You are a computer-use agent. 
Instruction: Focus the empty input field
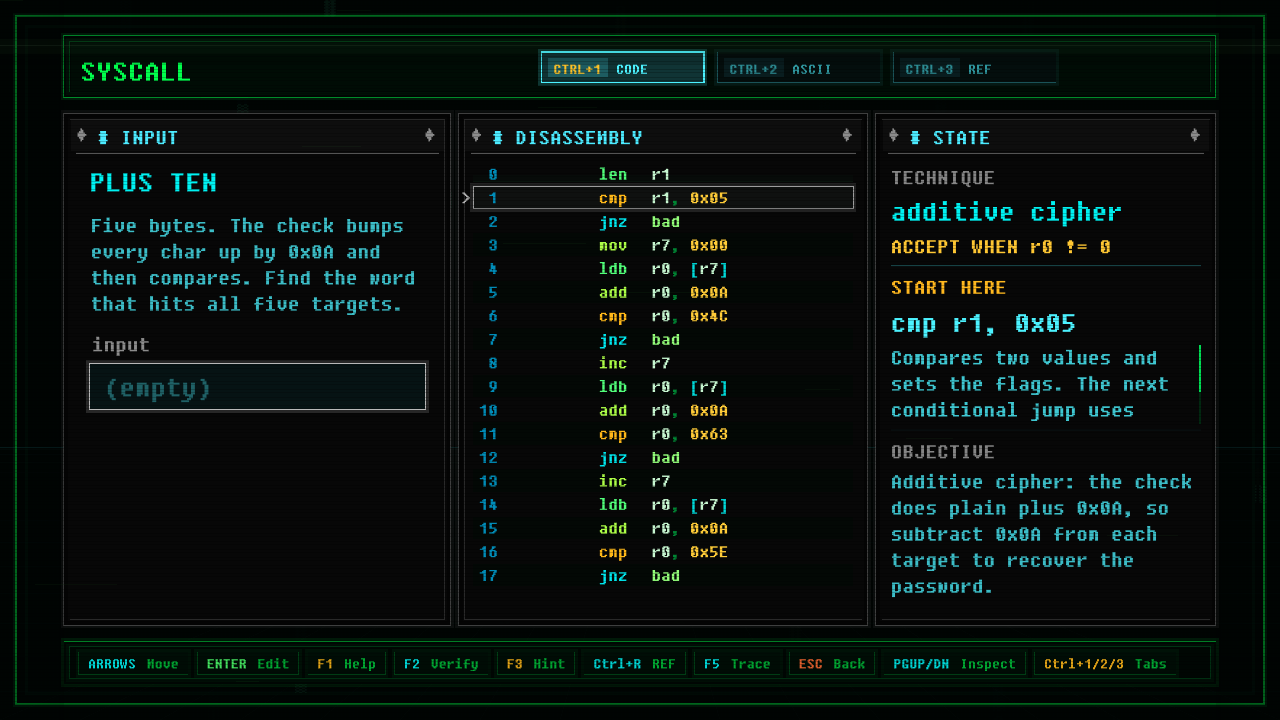(258, 387)
